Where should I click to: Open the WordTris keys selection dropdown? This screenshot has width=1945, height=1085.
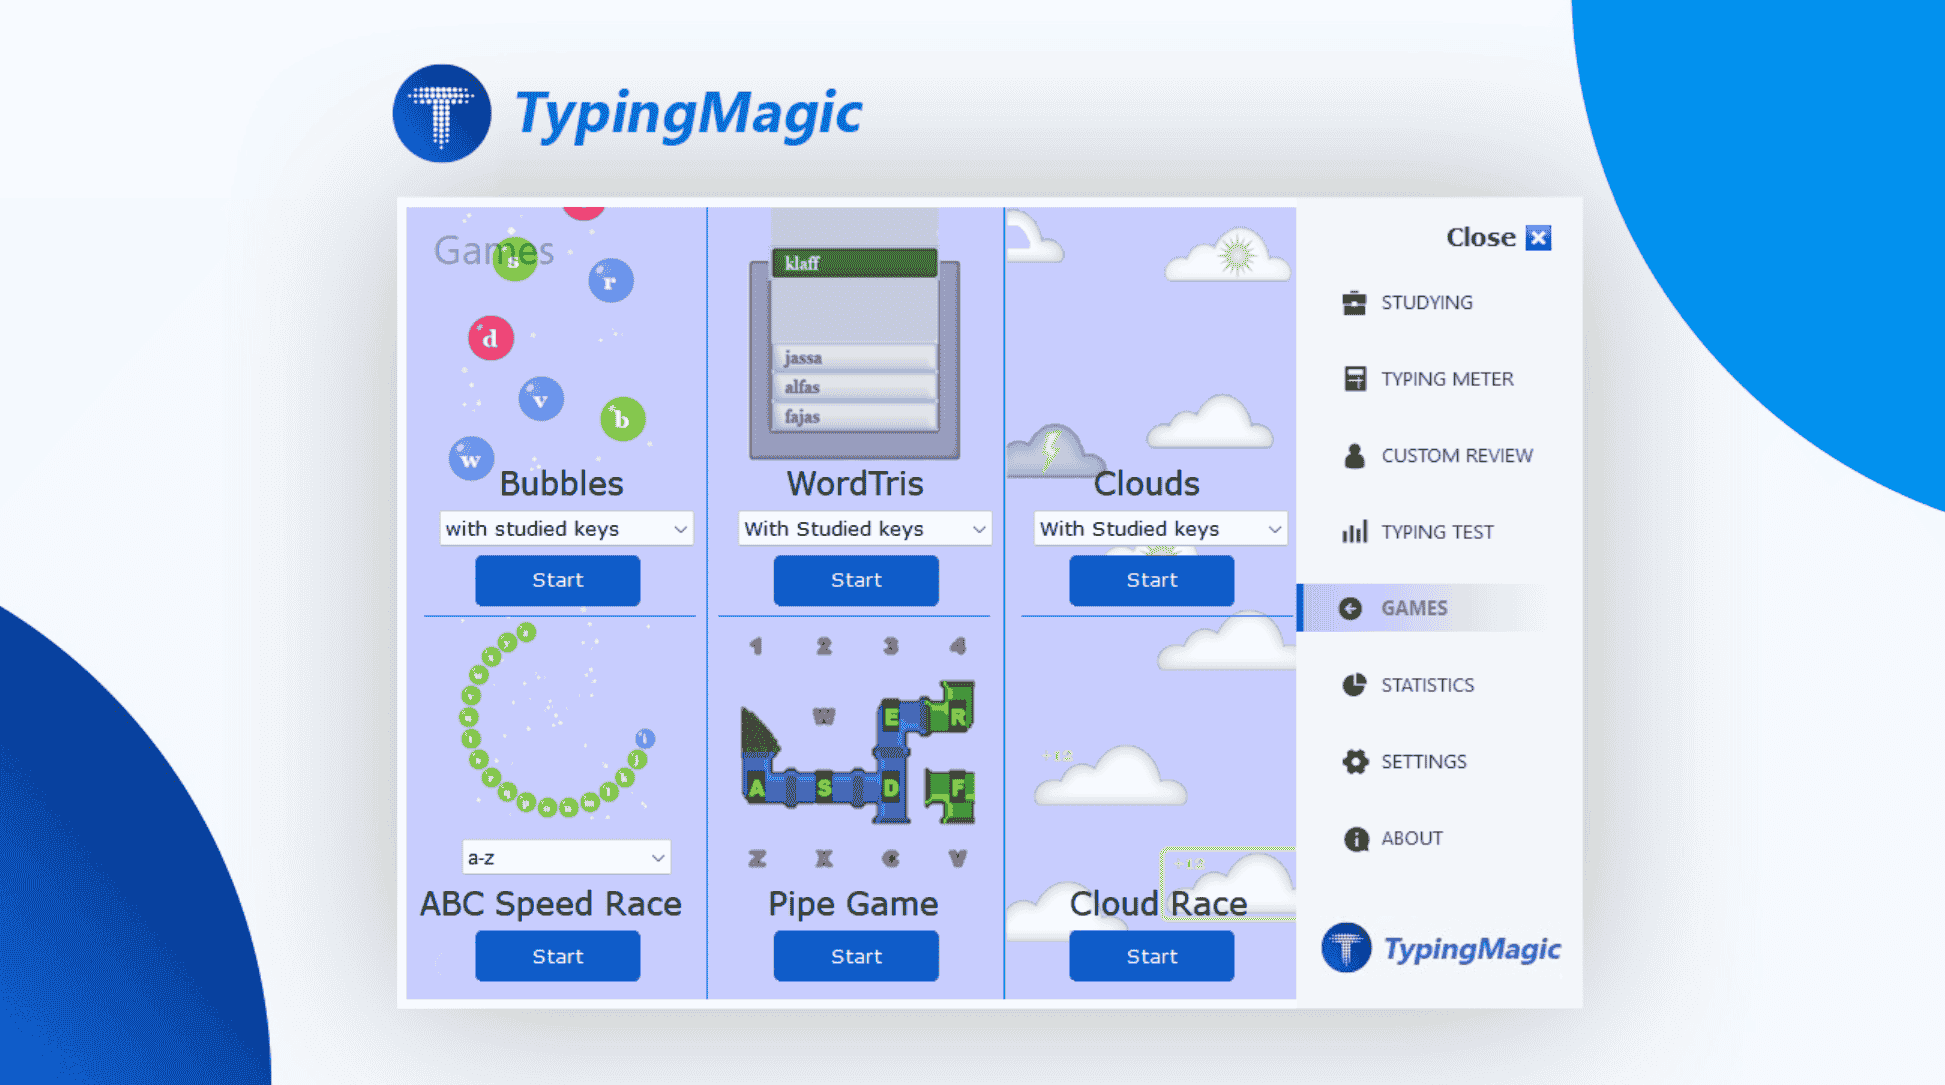pos(864,528)
